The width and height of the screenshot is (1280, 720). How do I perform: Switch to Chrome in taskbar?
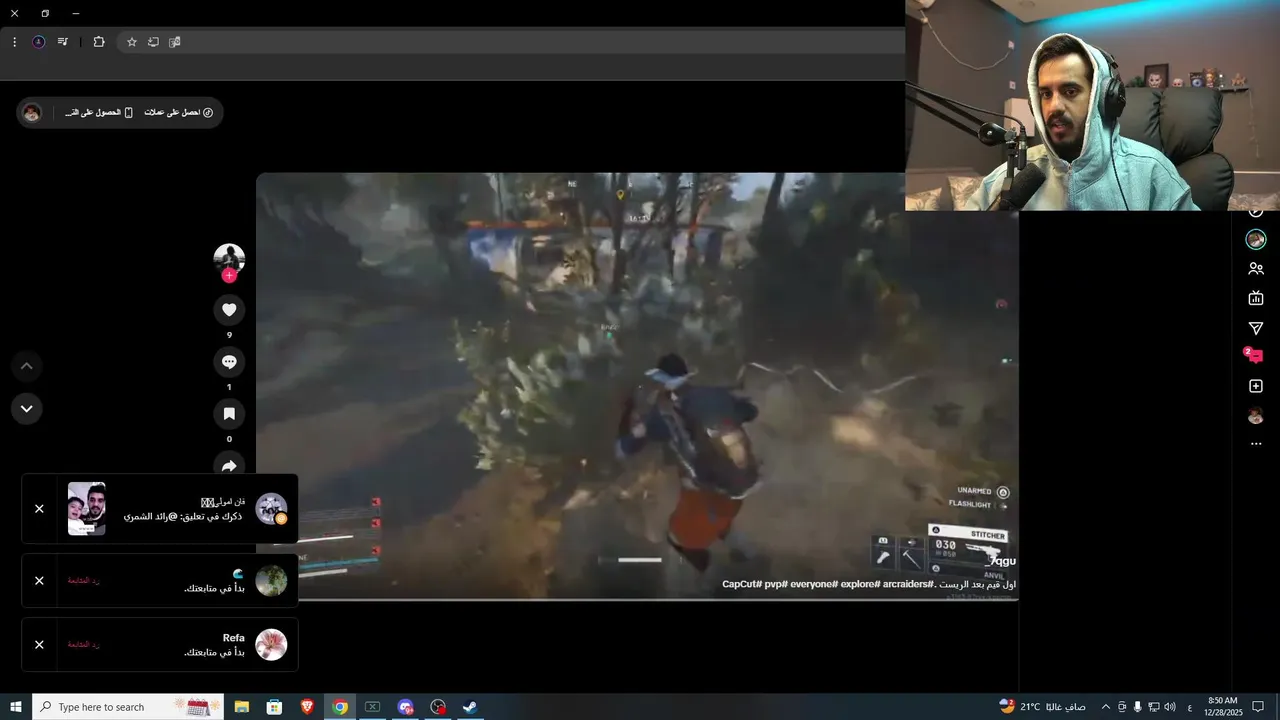(x=340, y=707)
